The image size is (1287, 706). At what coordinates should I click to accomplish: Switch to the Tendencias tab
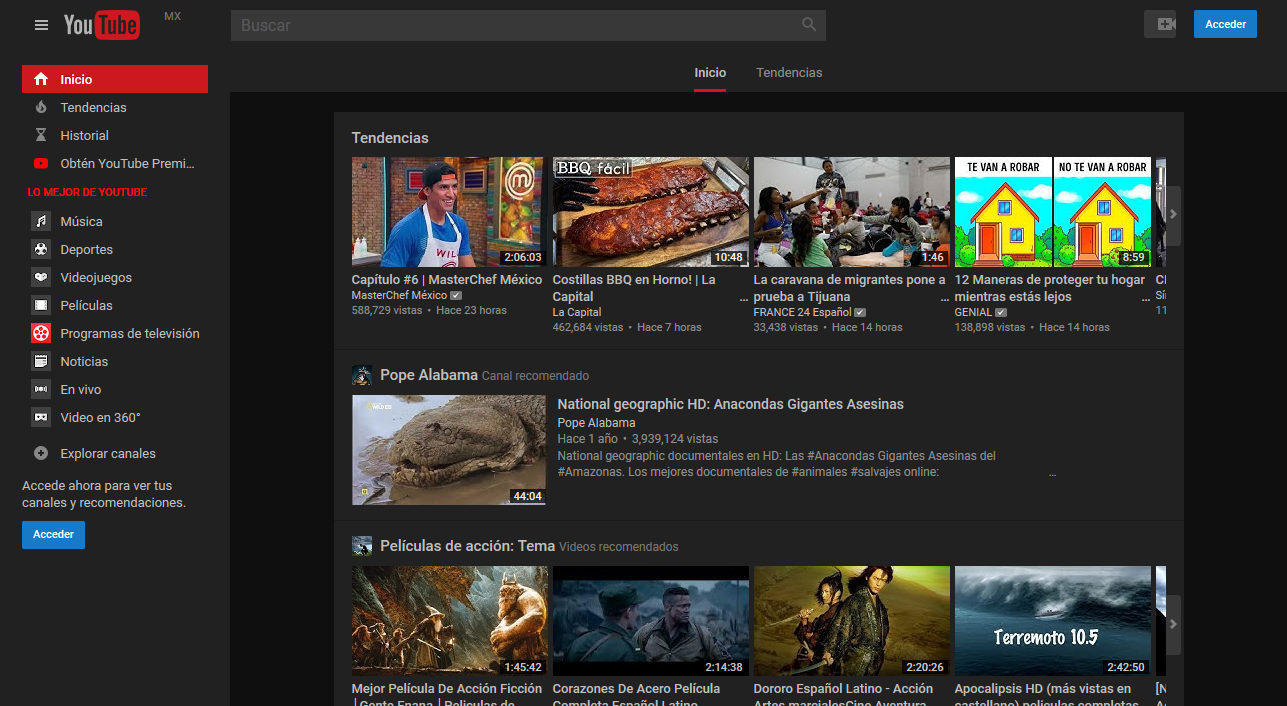coord(789,72)
